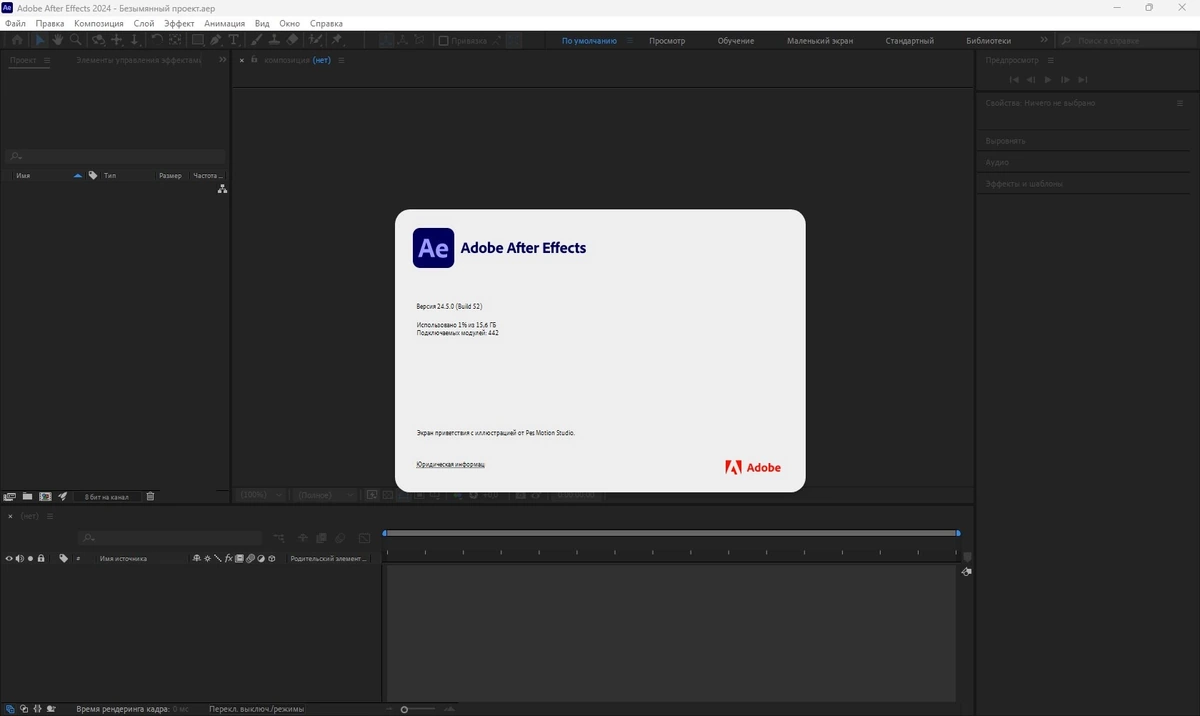Expand hidden panel tabs with double chevron
This screenshot has width=1200, height=716.
click(222, 60)
